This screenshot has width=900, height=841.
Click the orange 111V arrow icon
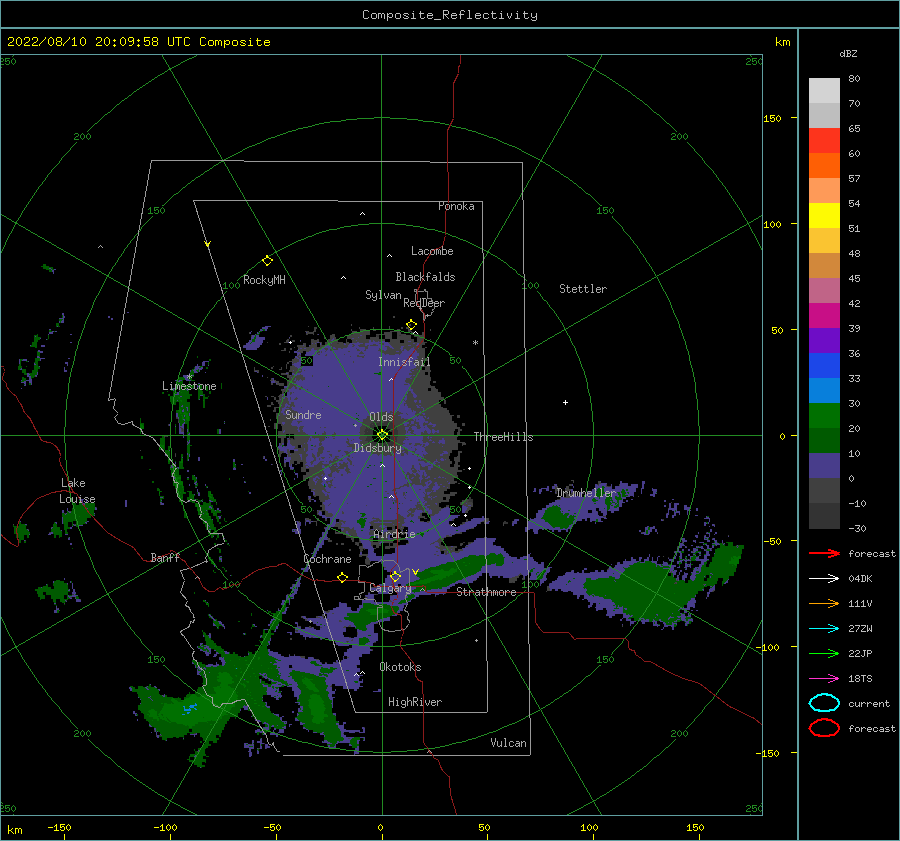[x=824, y=603]
